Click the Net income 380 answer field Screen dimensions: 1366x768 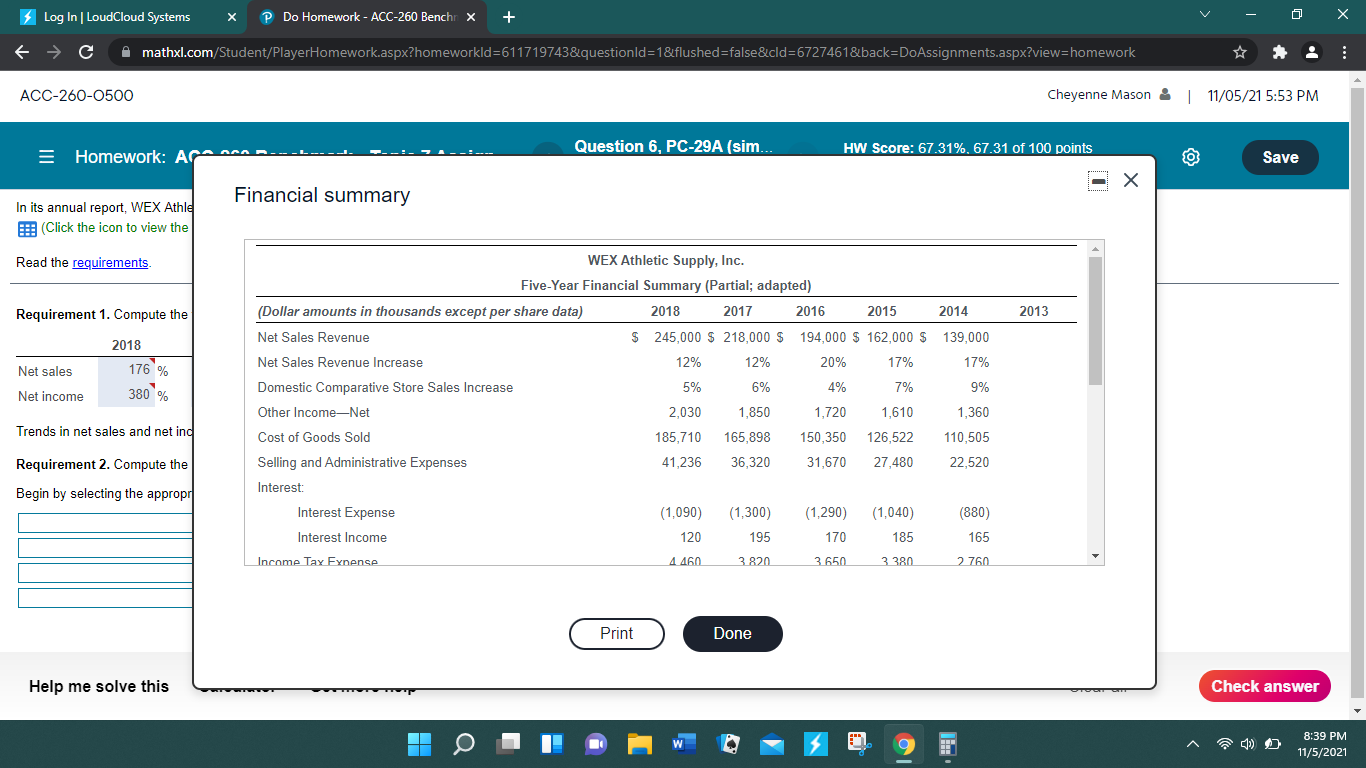(126, 395)
